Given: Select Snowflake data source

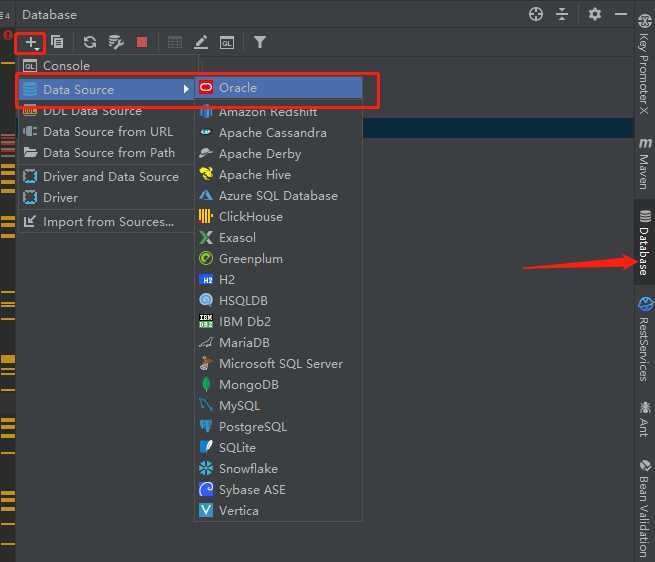Looking at the screenshot, I should click(279, 468).
